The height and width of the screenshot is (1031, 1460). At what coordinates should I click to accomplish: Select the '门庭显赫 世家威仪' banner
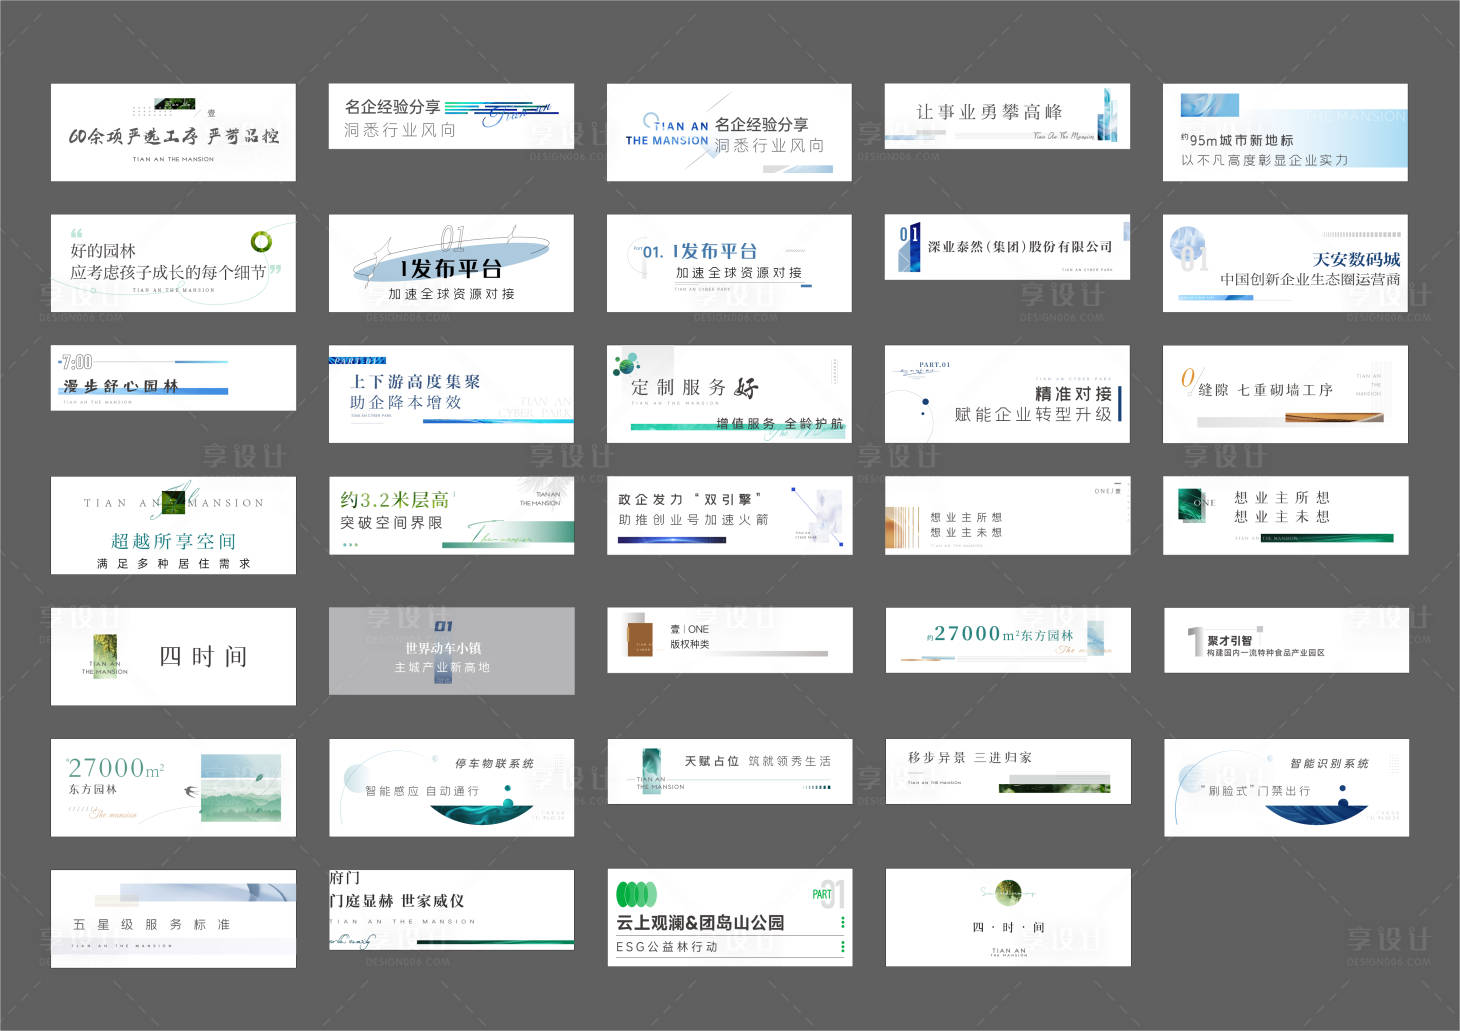[451, 909]
